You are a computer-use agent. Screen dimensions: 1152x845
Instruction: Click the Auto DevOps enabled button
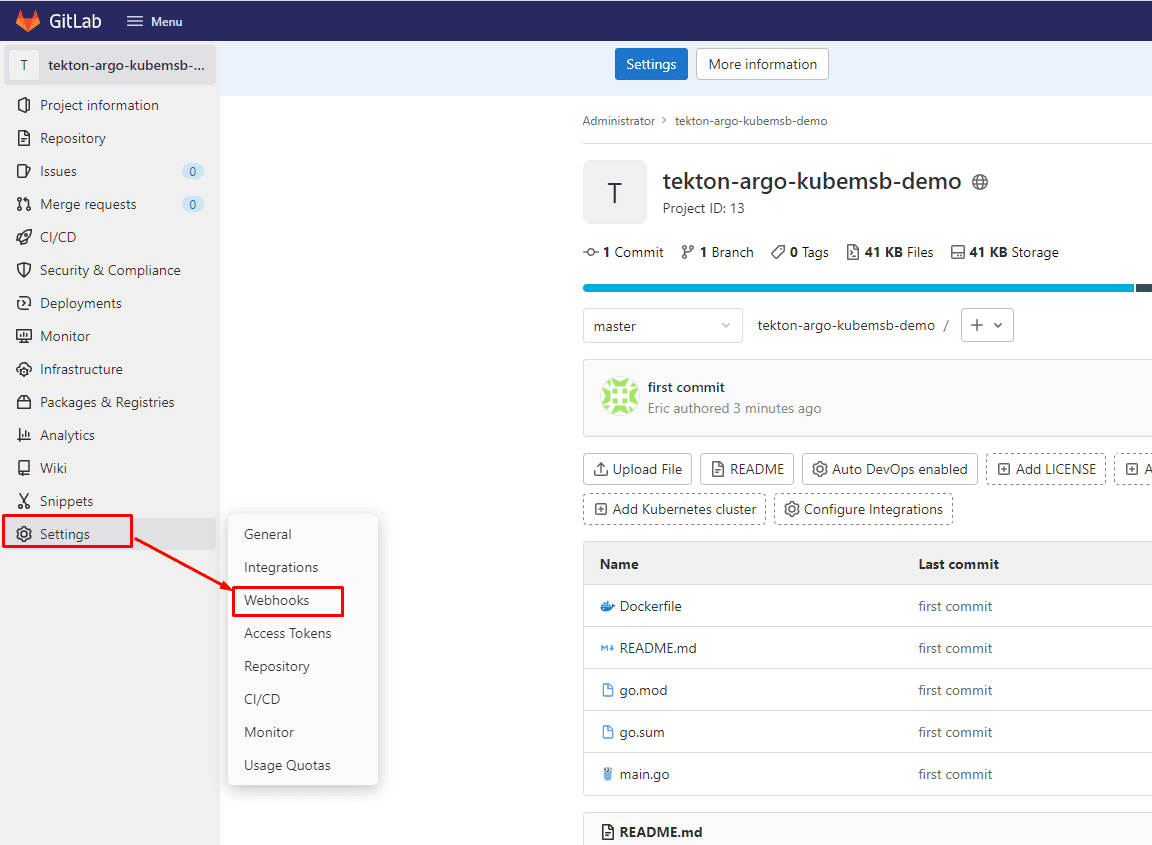coord(890,469)
